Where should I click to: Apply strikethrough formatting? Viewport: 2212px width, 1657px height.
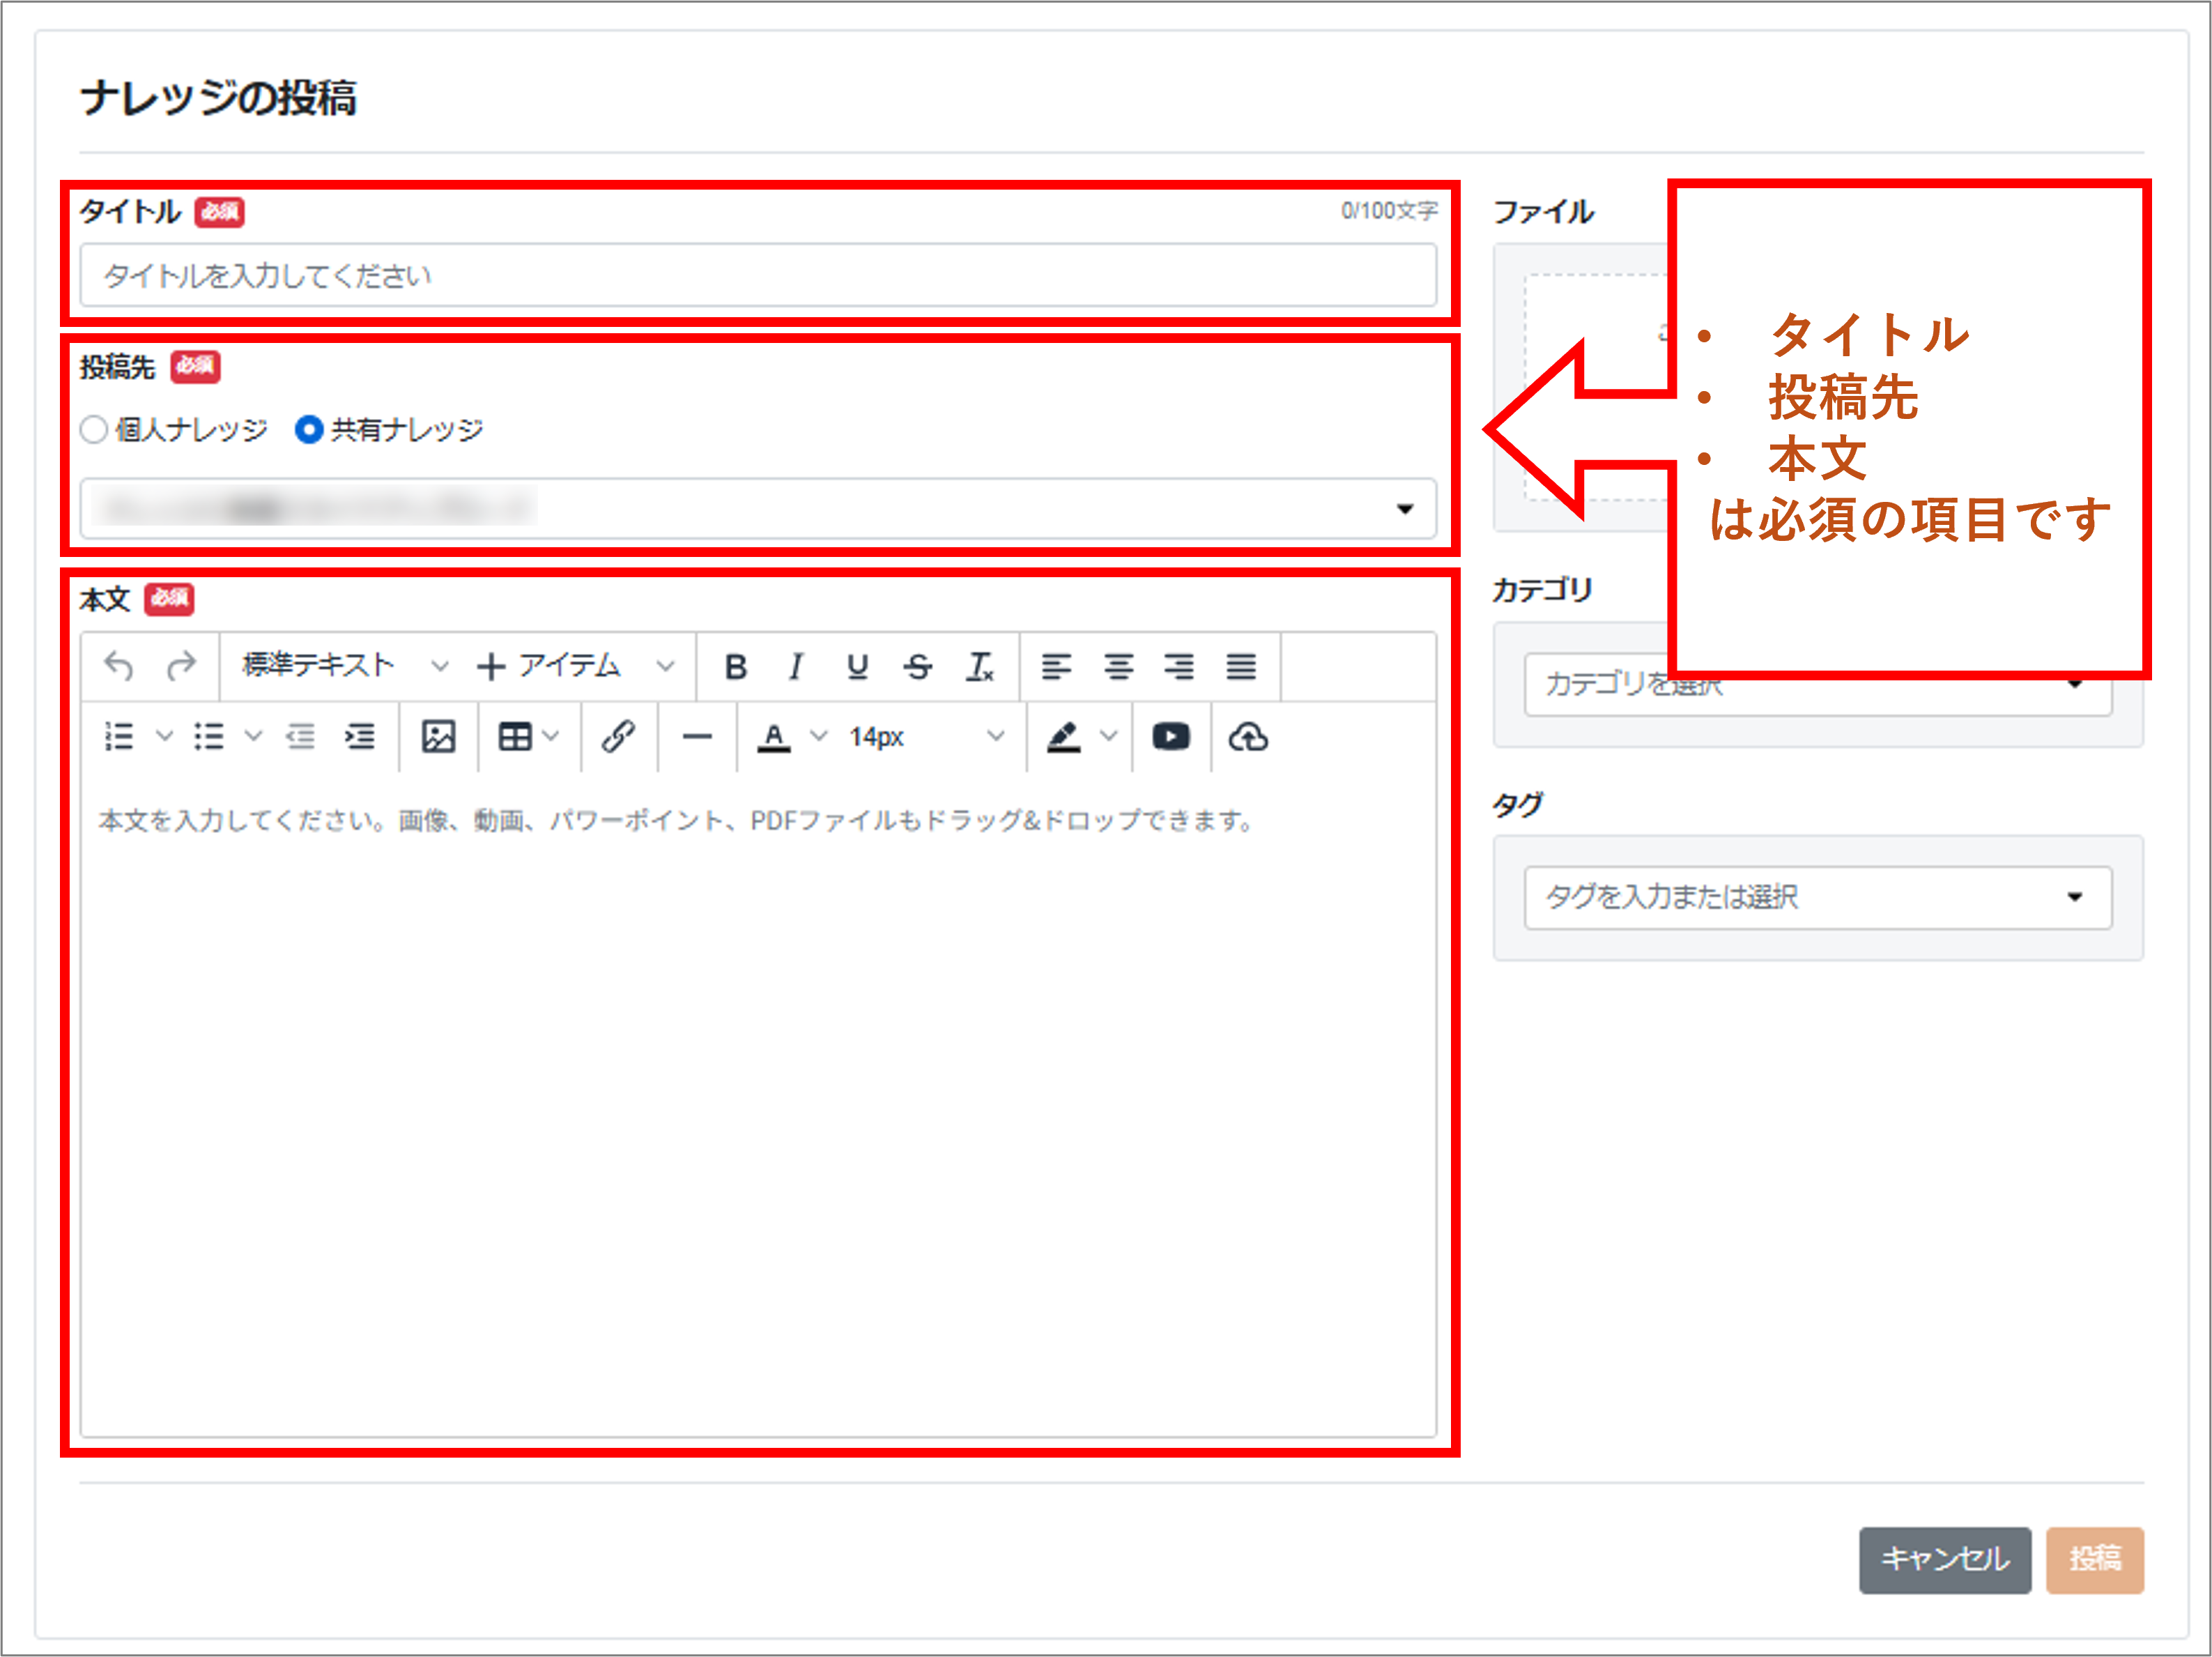(917, 666)
